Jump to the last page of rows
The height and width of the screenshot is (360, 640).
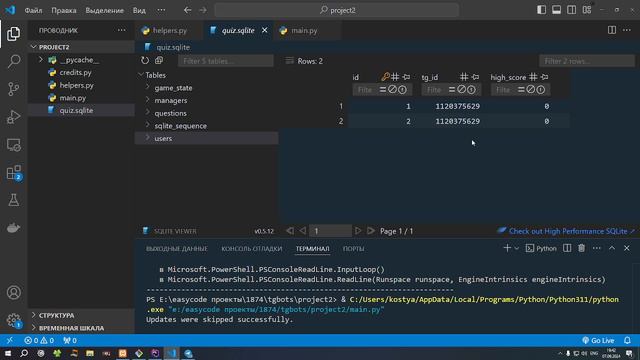click(x=371, y=231)
